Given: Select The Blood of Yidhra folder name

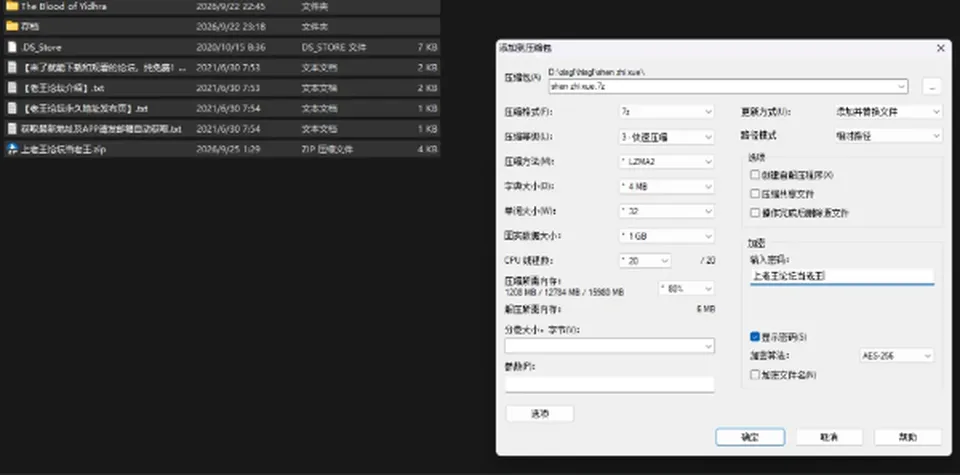Looking at the screenshot, I should 64,7.
